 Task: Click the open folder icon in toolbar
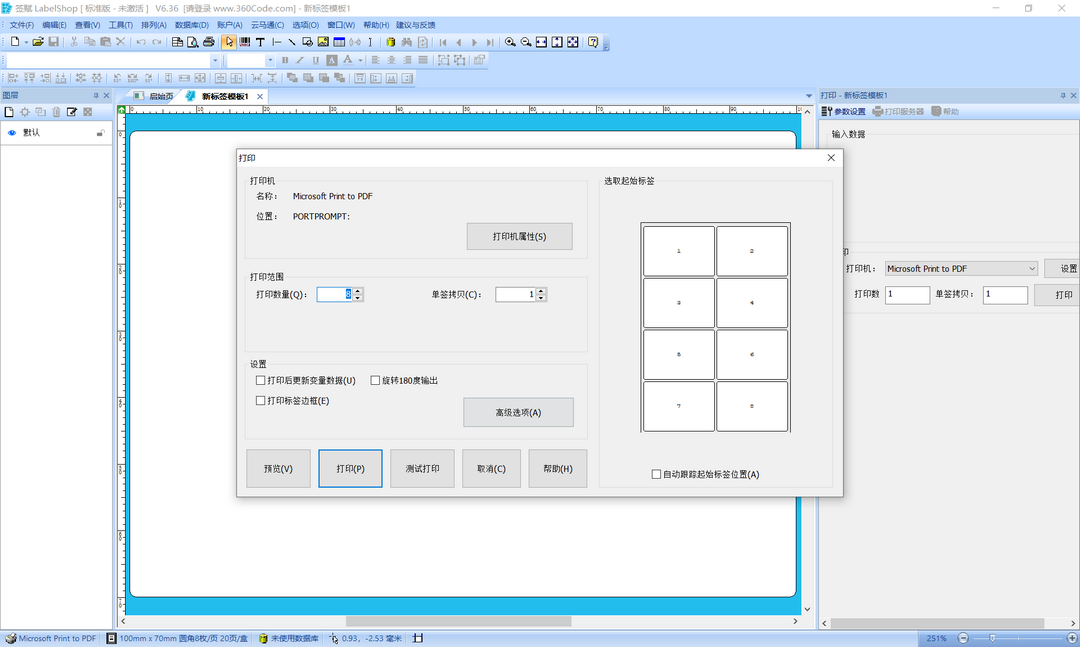tap(38, 42)
